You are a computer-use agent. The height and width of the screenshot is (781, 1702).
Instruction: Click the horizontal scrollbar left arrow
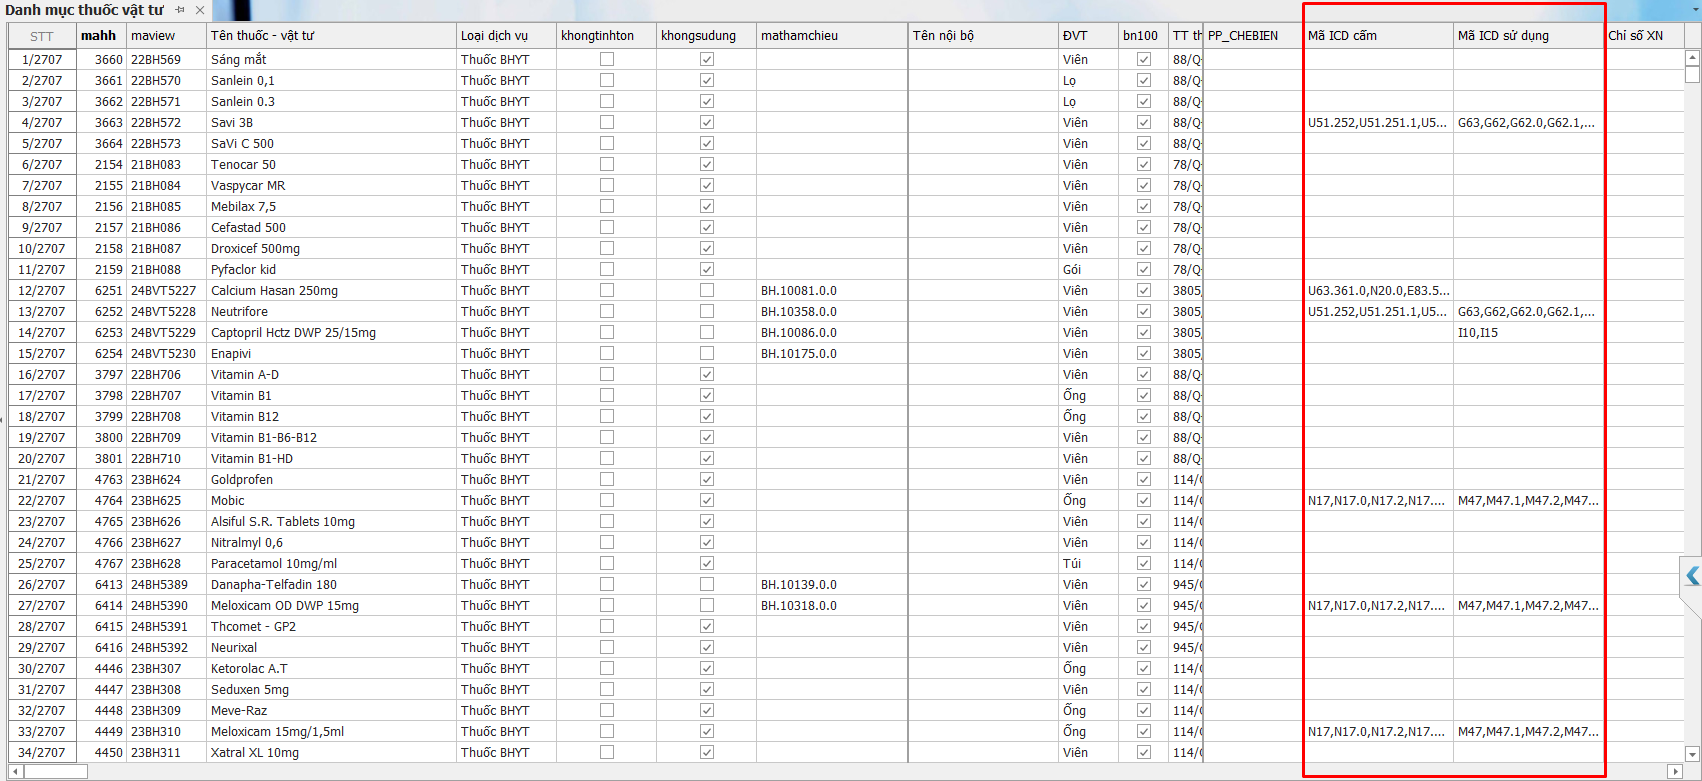click(x=15, y=771)
